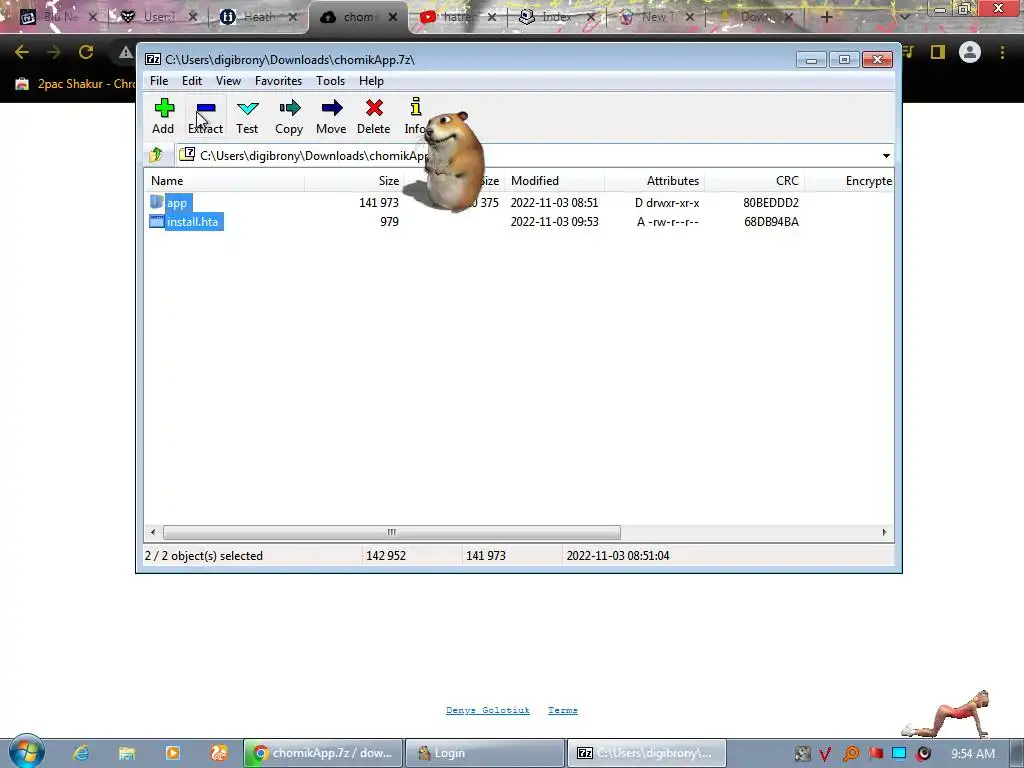Expand the address path dropdown arrow
The height and width of the screenshot is (768, 1024).
point(886,155)
